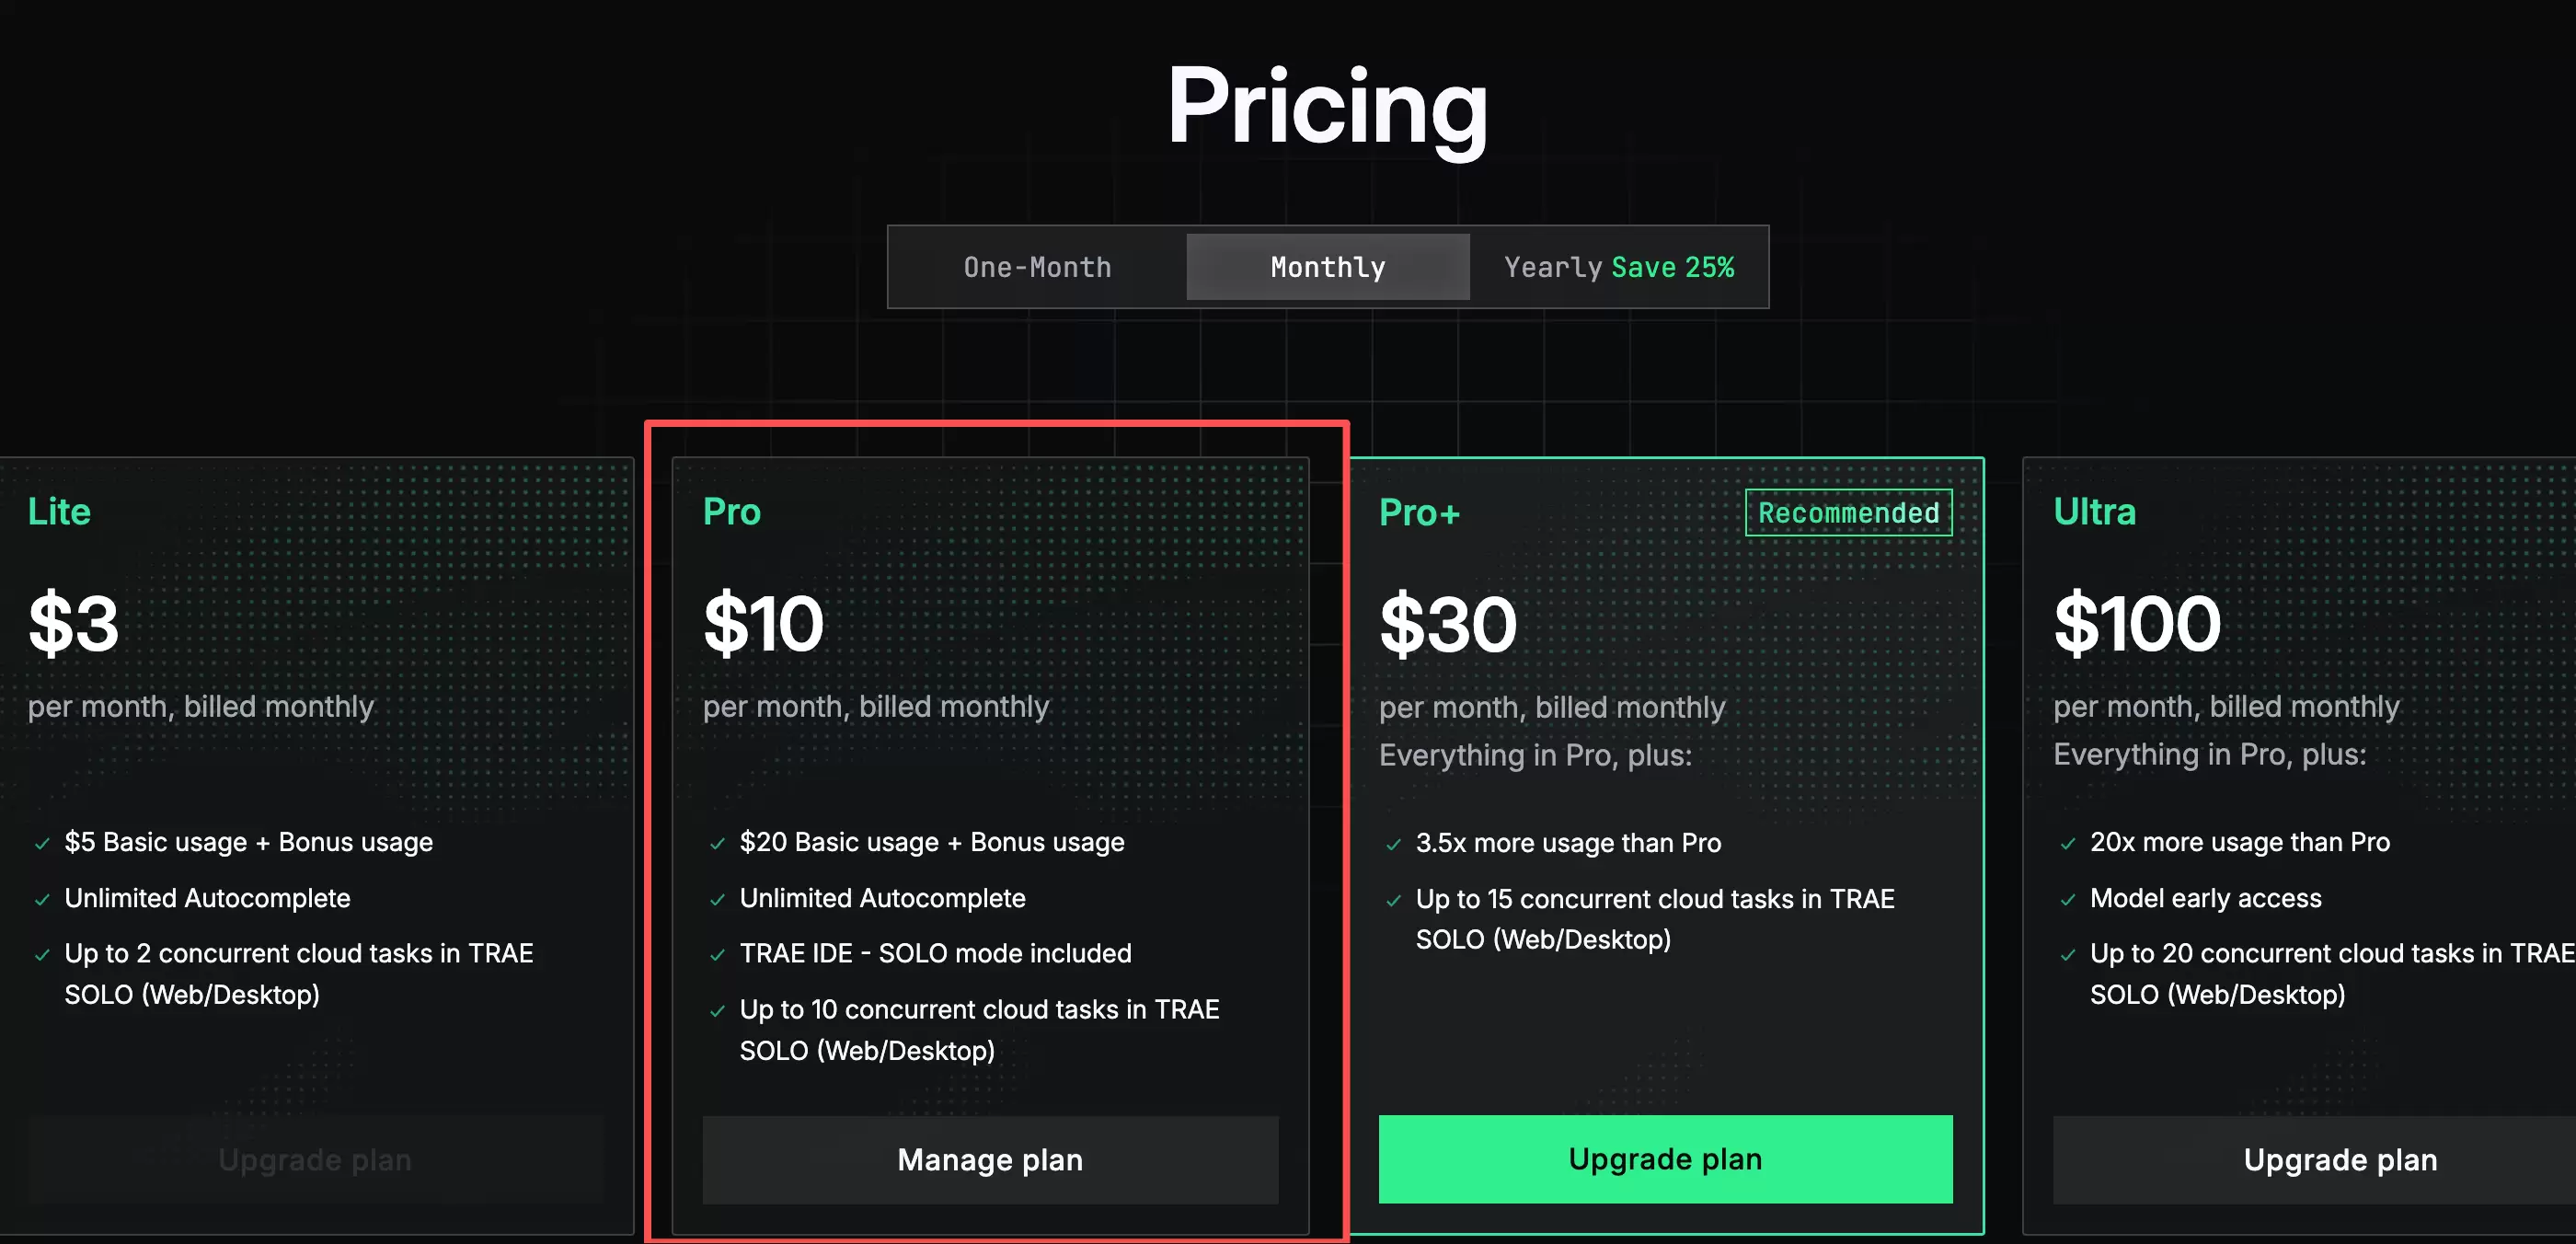Click the $30 price on Pro+
Screen dimensions: 2576x1244
click(x=1447, y=624)
